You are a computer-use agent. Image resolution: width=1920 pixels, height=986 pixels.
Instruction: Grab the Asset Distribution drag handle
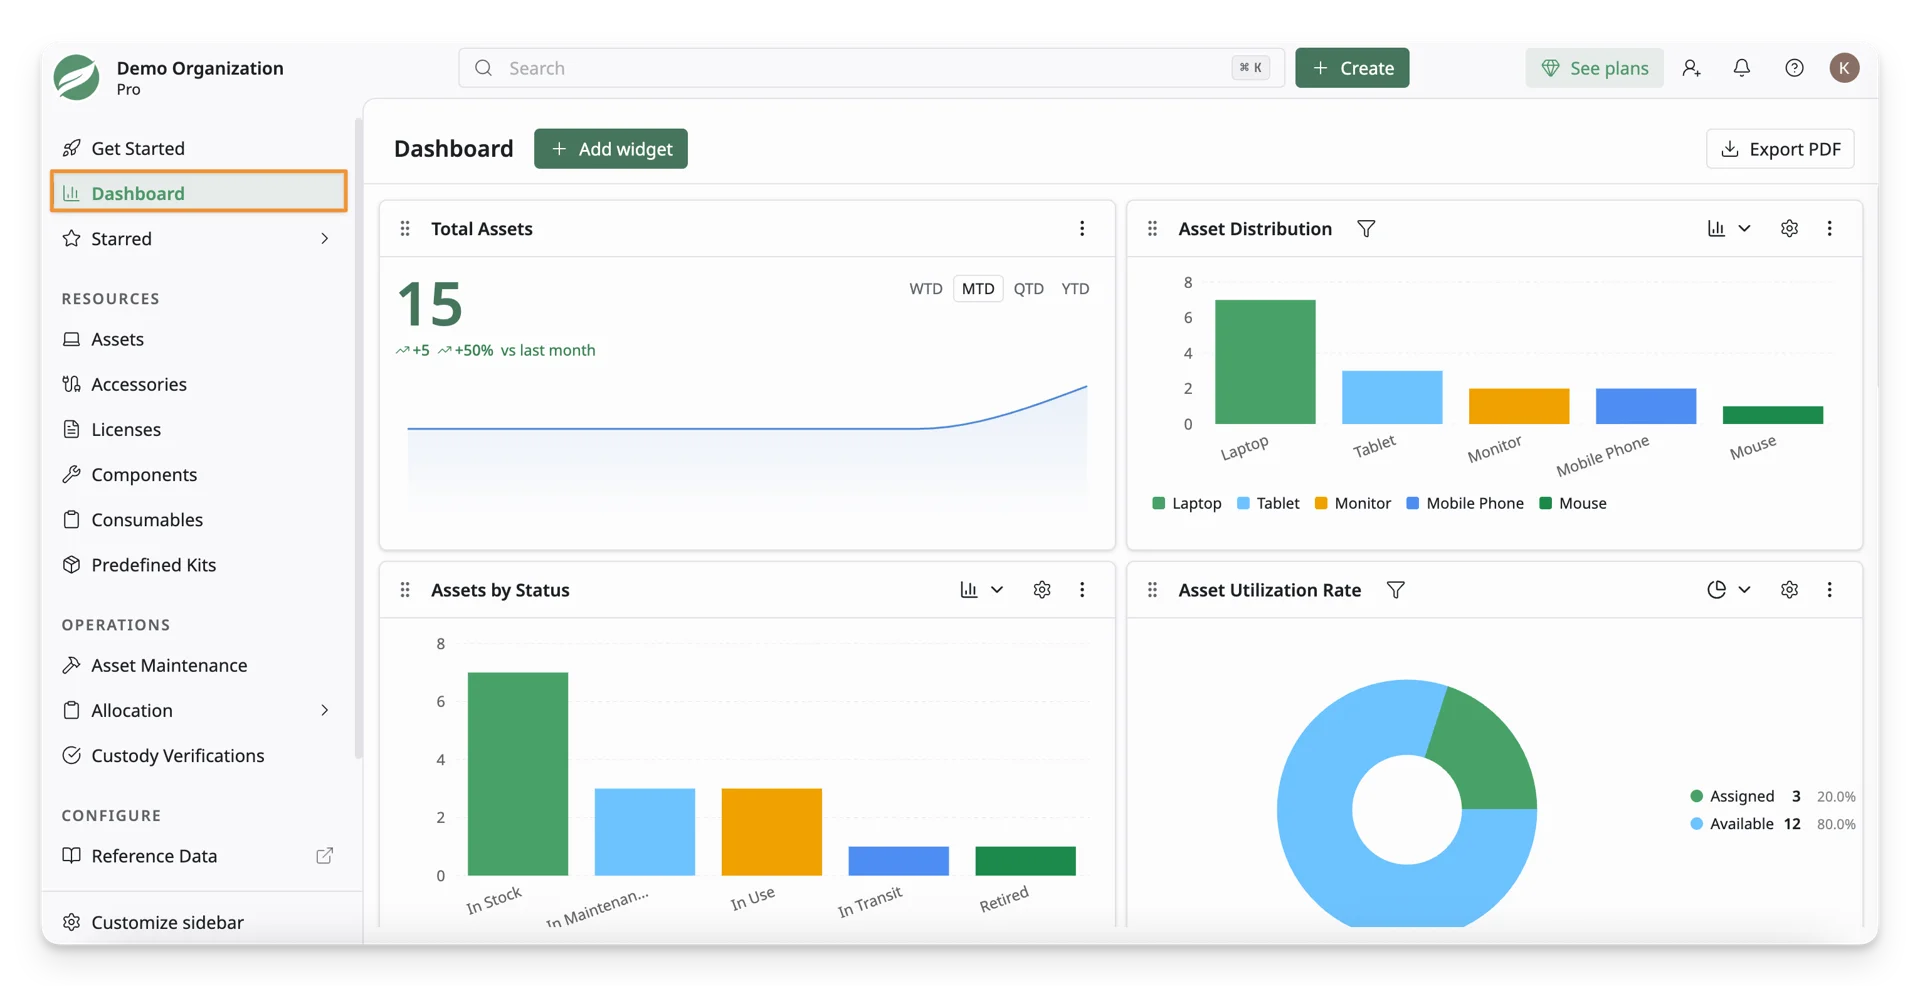coord(1152,229)
